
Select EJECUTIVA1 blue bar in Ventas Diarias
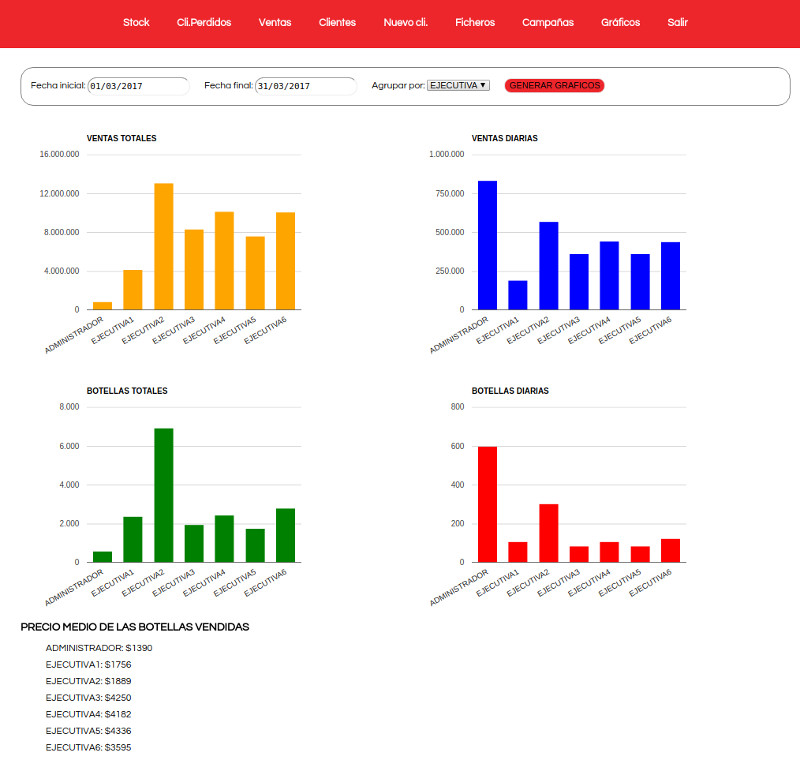[x=518, y=295]
